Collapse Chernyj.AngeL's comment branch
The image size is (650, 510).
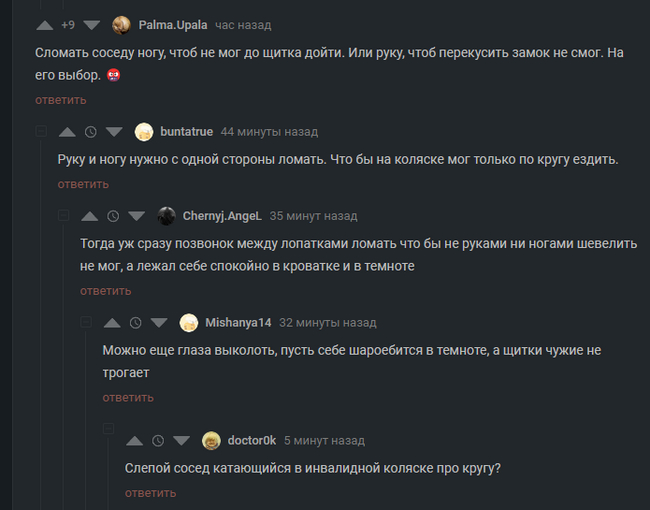pos(63,216)
